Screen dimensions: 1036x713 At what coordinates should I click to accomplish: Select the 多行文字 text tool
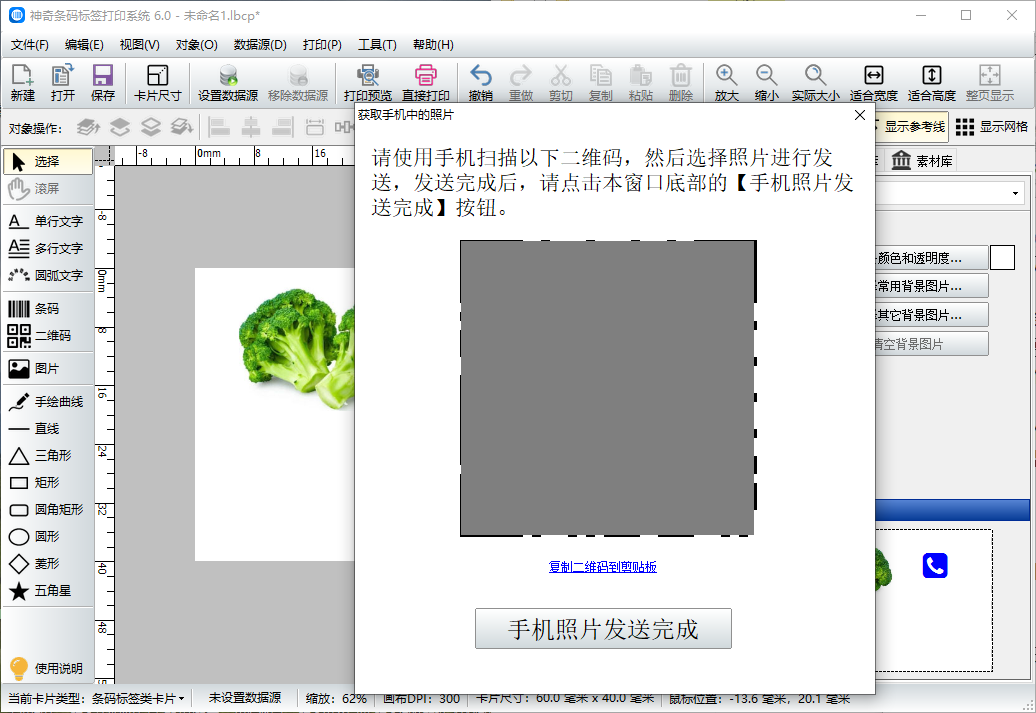[48, 248]
